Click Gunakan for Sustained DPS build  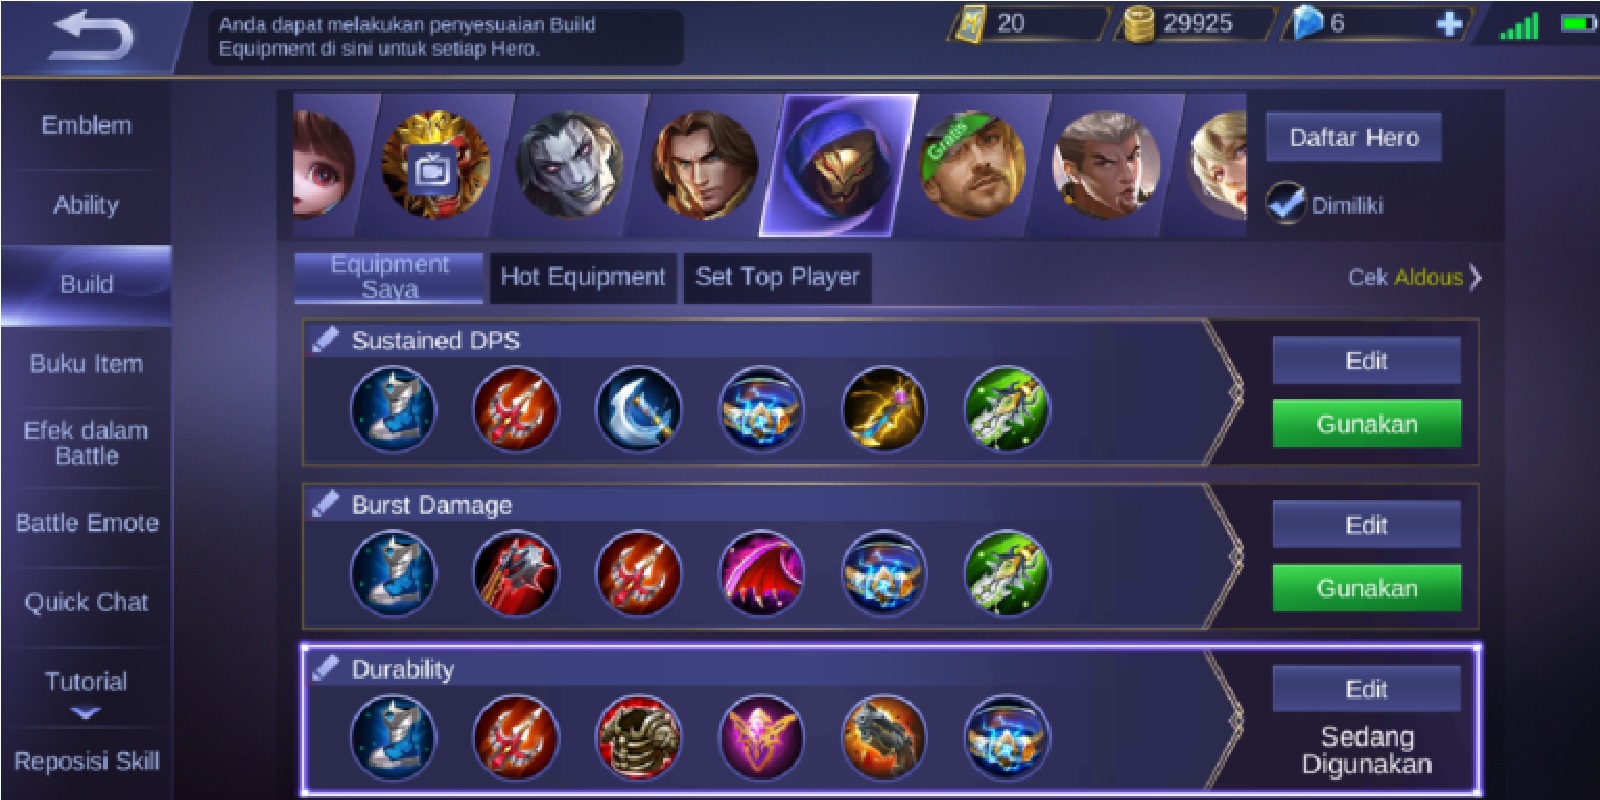(1366, 424)
